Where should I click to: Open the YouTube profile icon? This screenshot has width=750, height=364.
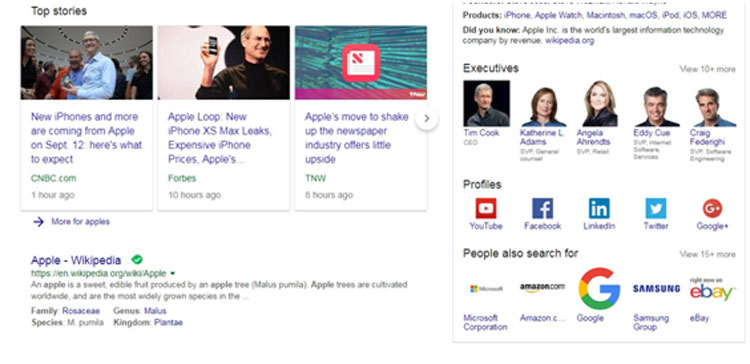pyautogui.click(x=485, y=209)
